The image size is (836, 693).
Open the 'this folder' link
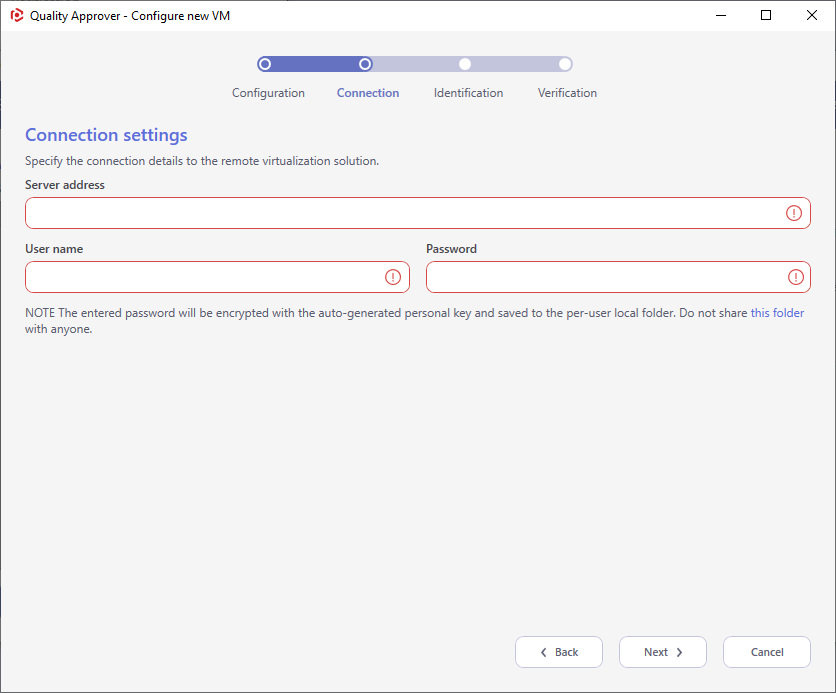777,313
